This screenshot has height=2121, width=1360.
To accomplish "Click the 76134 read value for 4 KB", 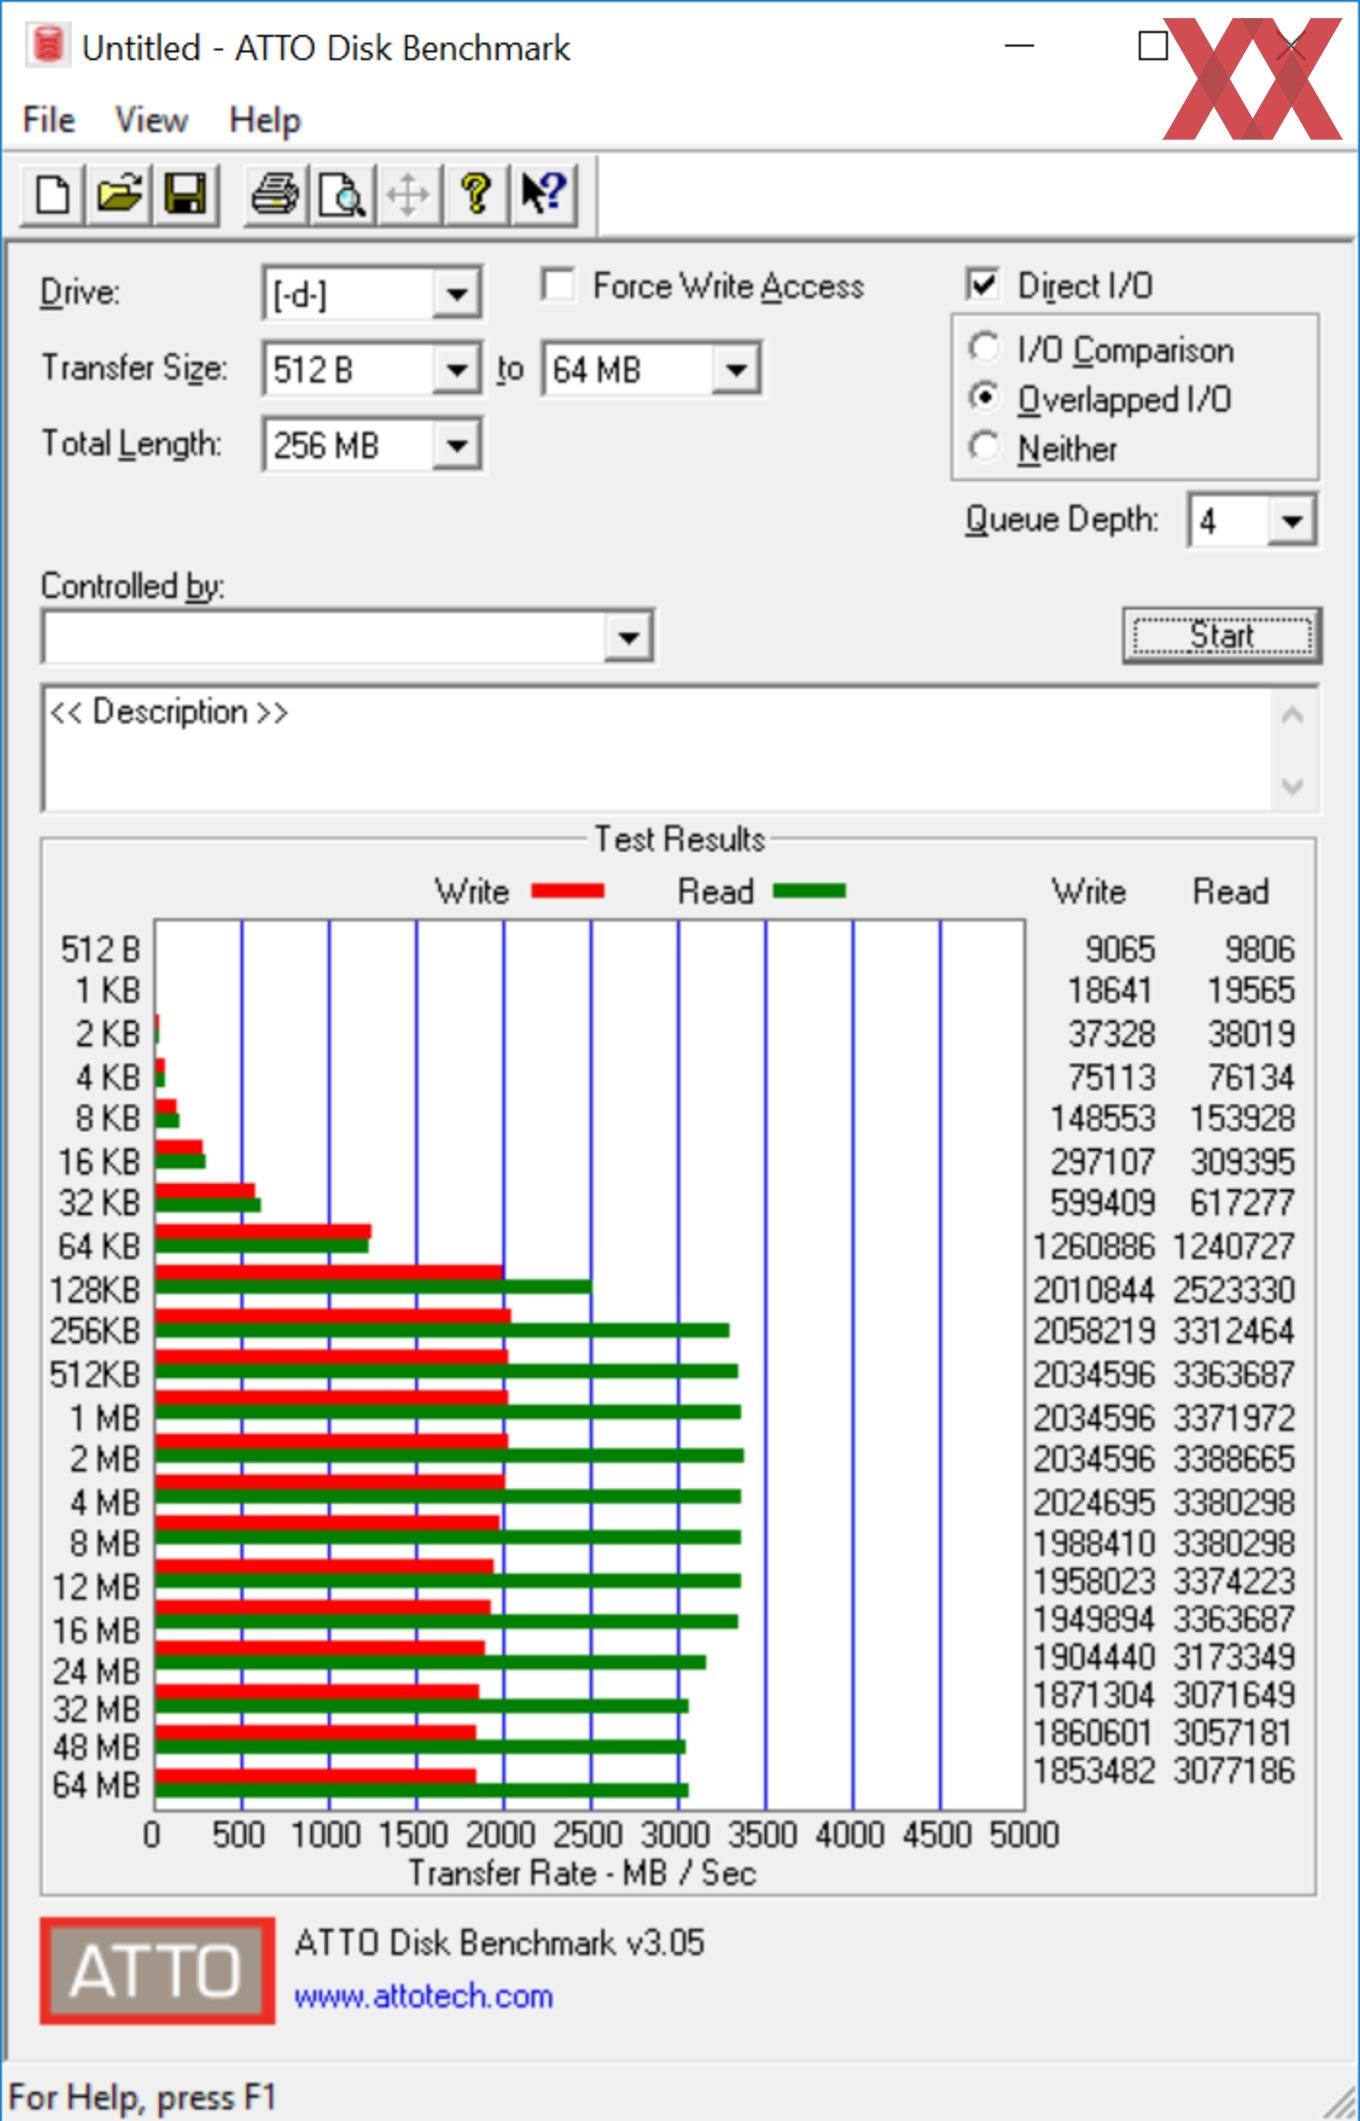I will pos(1250,1077).
